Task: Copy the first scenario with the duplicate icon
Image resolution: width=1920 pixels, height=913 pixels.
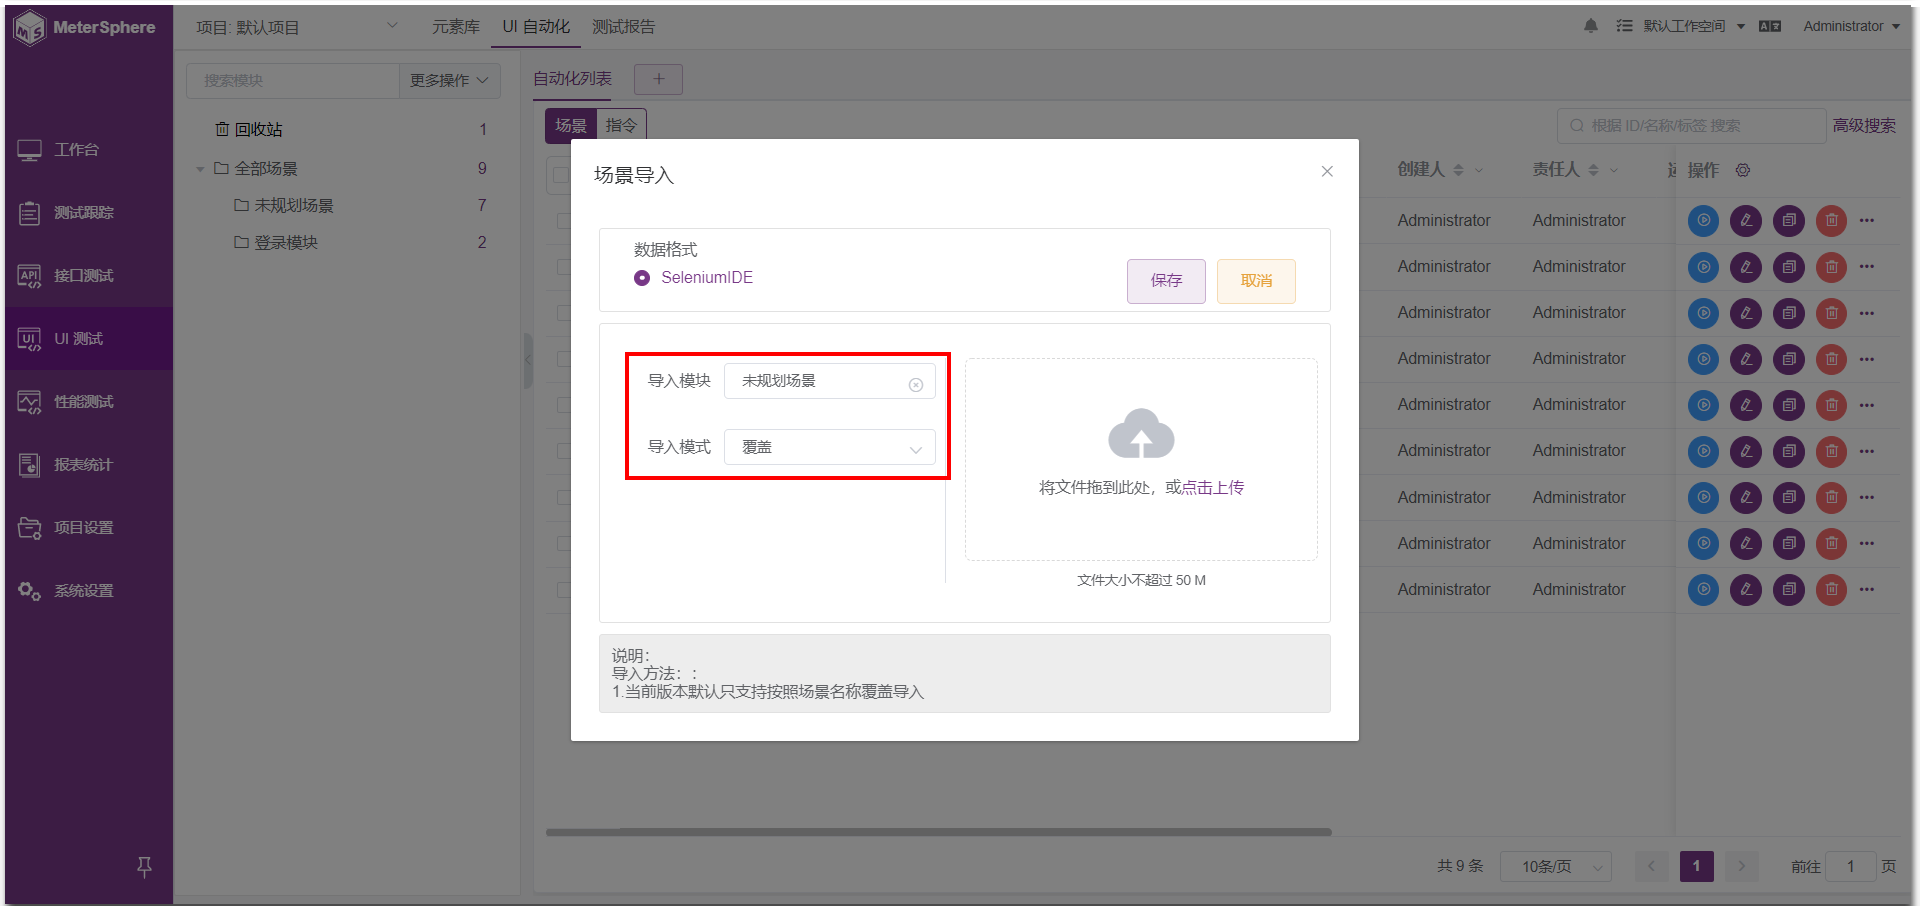Action: [x=1789, y=221]
